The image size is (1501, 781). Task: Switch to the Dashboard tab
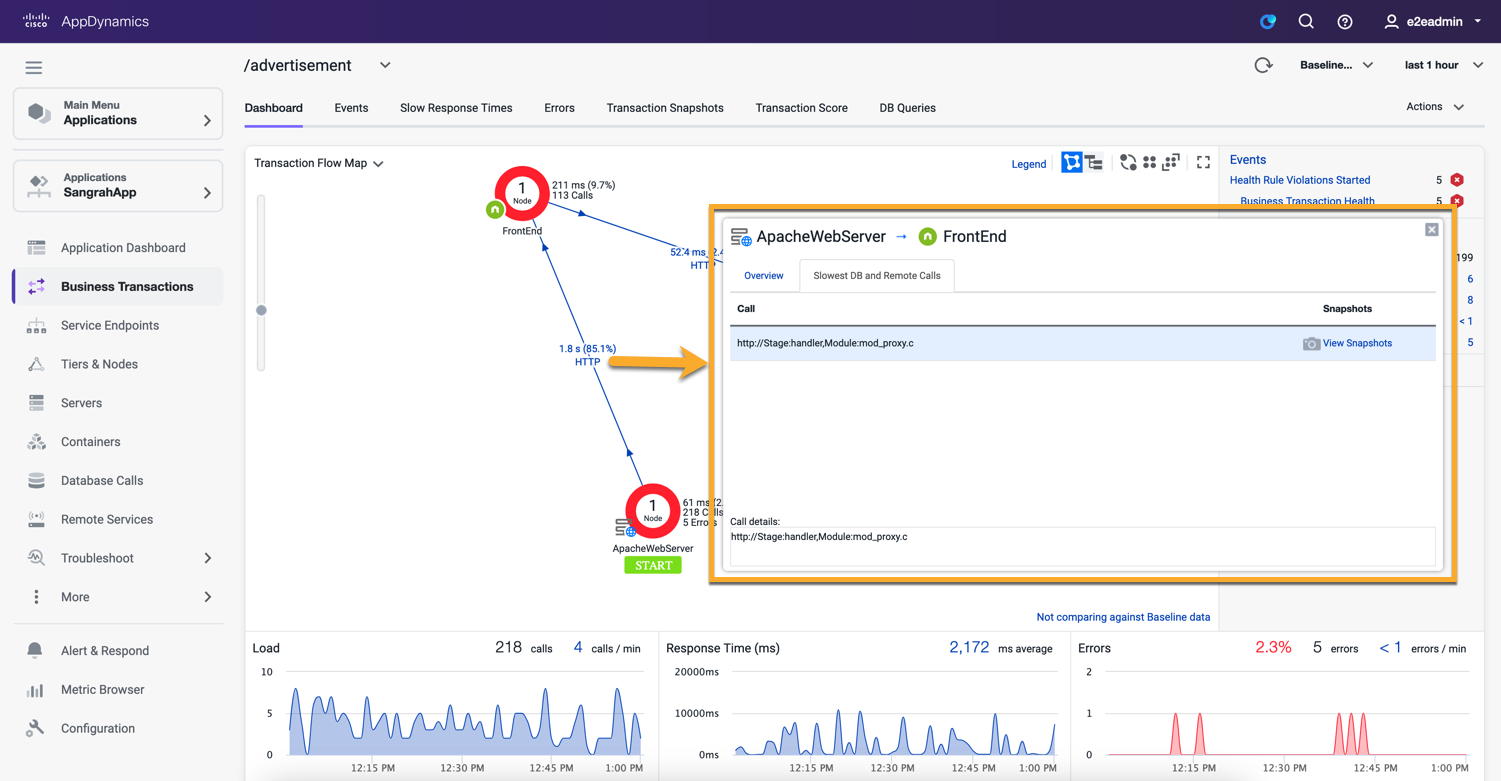click(274, 108)
